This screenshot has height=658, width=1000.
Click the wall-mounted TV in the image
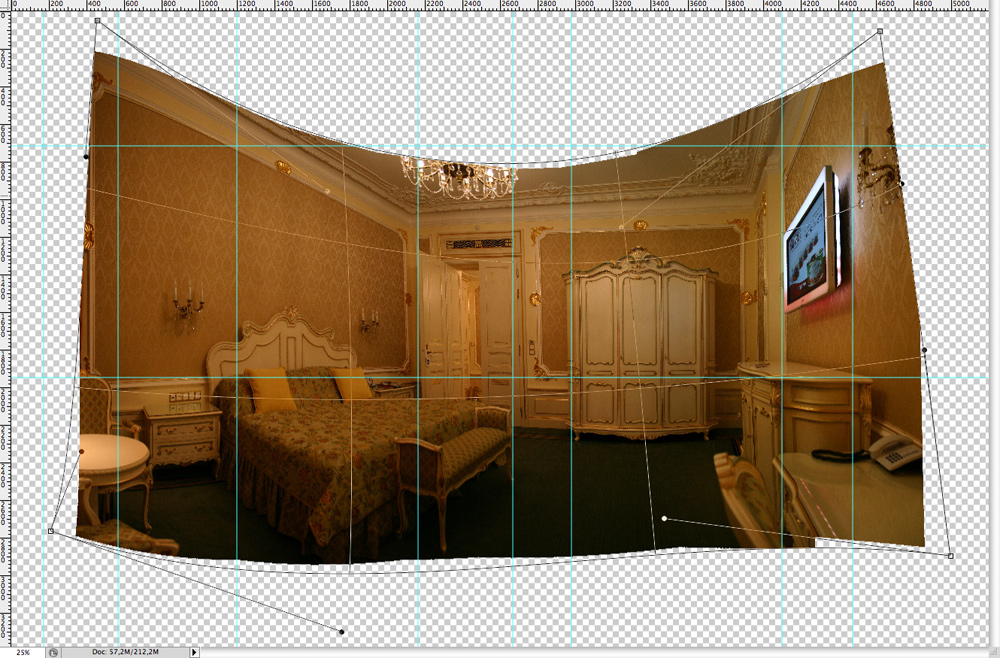pyautogui.click(x=812, y=238)
